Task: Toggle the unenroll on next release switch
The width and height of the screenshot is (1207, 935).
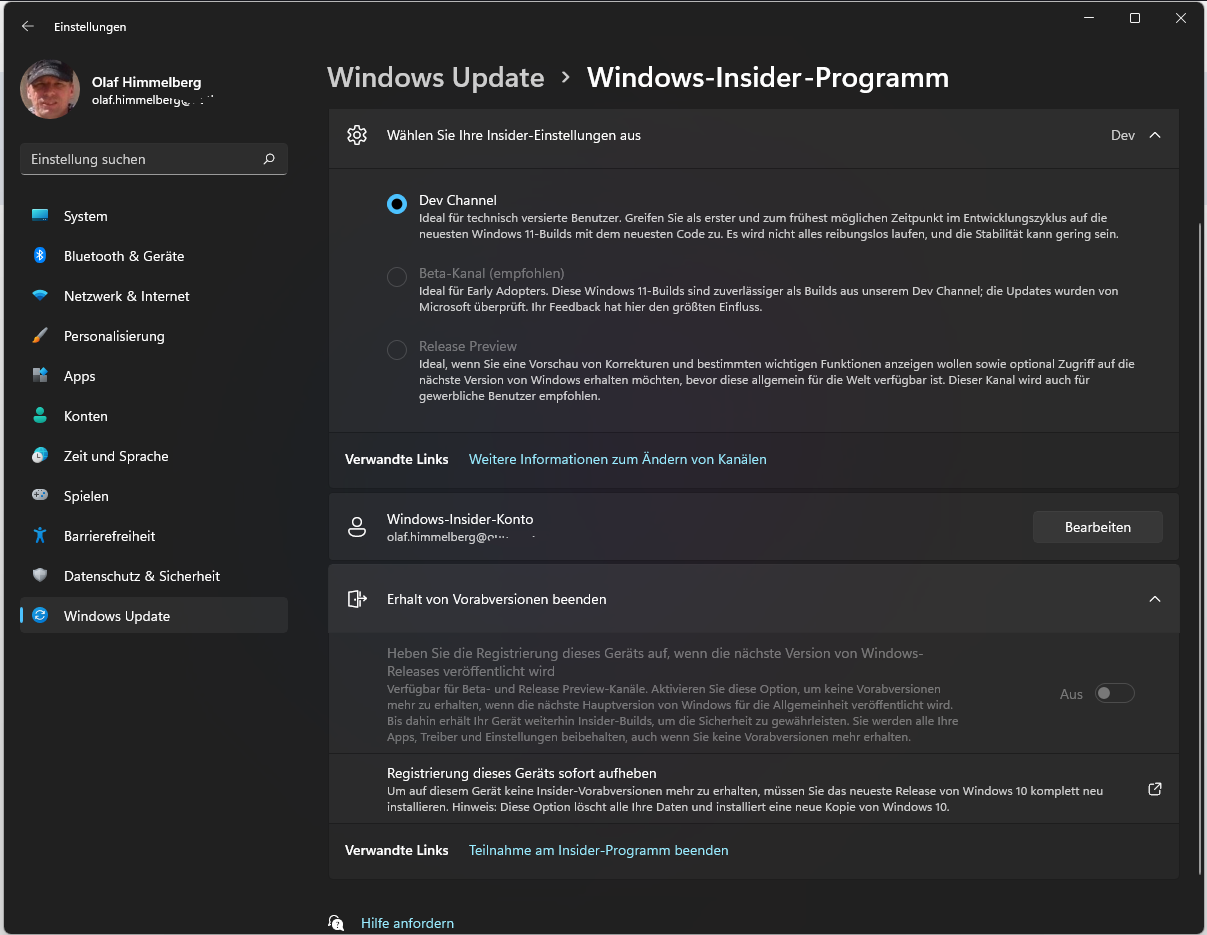Action: tap(1114, 693)
